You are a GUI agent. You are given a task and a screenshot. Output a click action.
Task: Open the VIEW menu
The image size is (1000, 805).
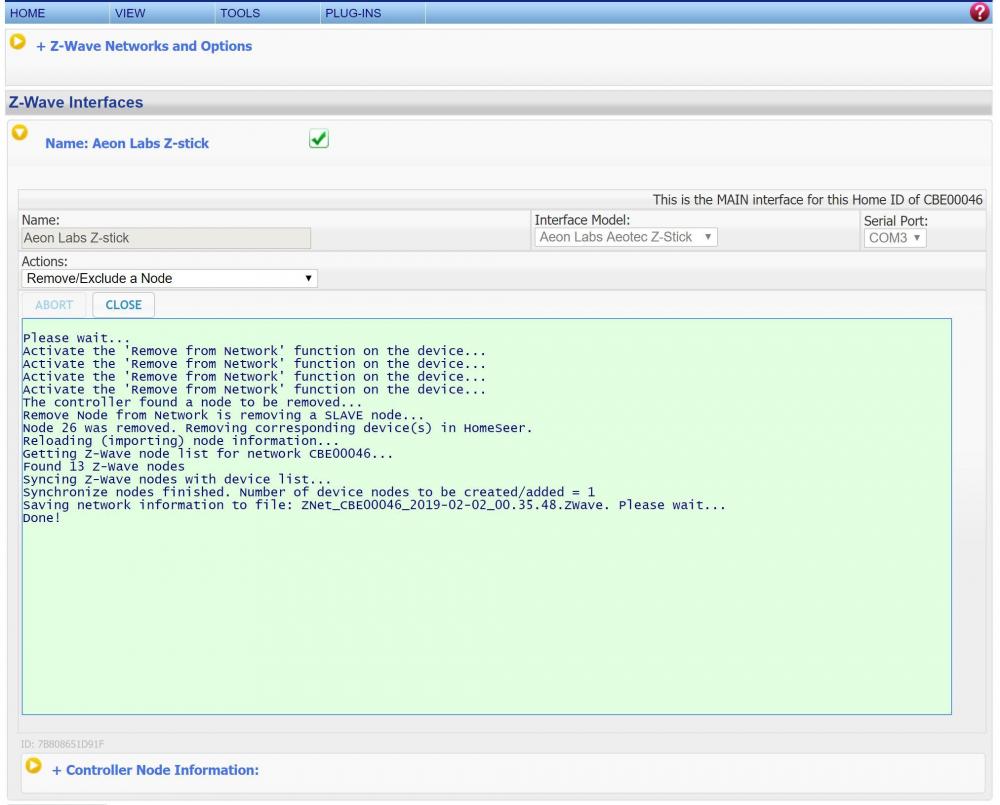(x=130, y=13)
